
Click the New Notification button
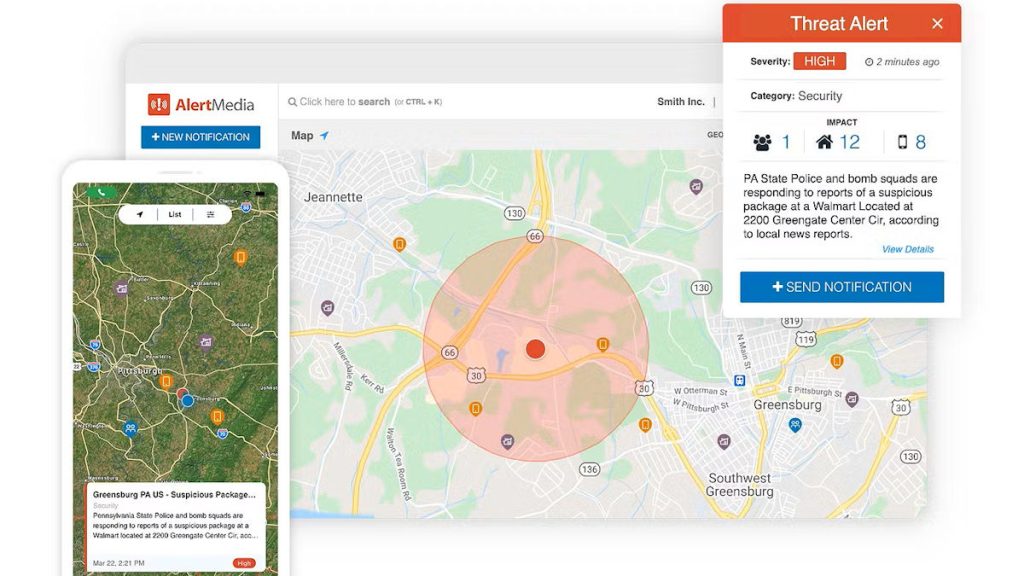coord(200,137)
